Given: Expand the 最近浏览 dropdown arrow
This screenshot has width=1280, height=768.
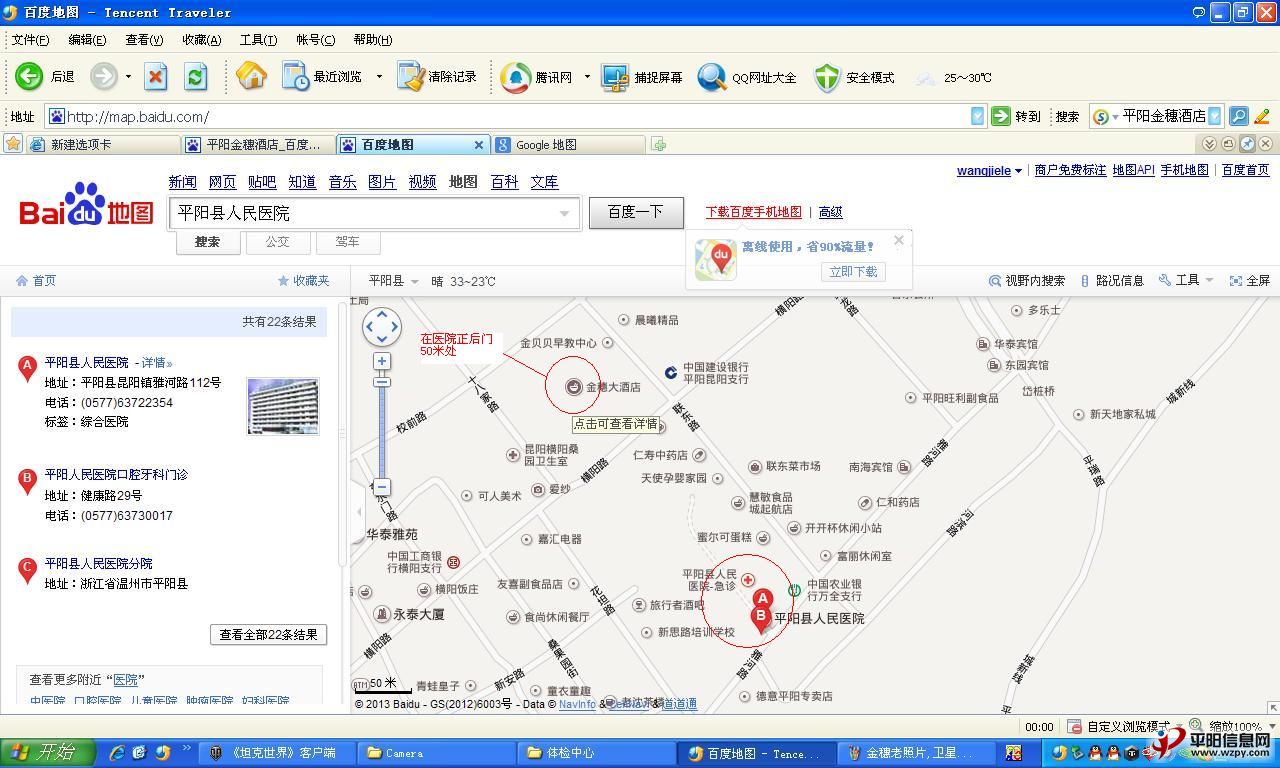Looking at the screenshot, I should pos(379,77).
